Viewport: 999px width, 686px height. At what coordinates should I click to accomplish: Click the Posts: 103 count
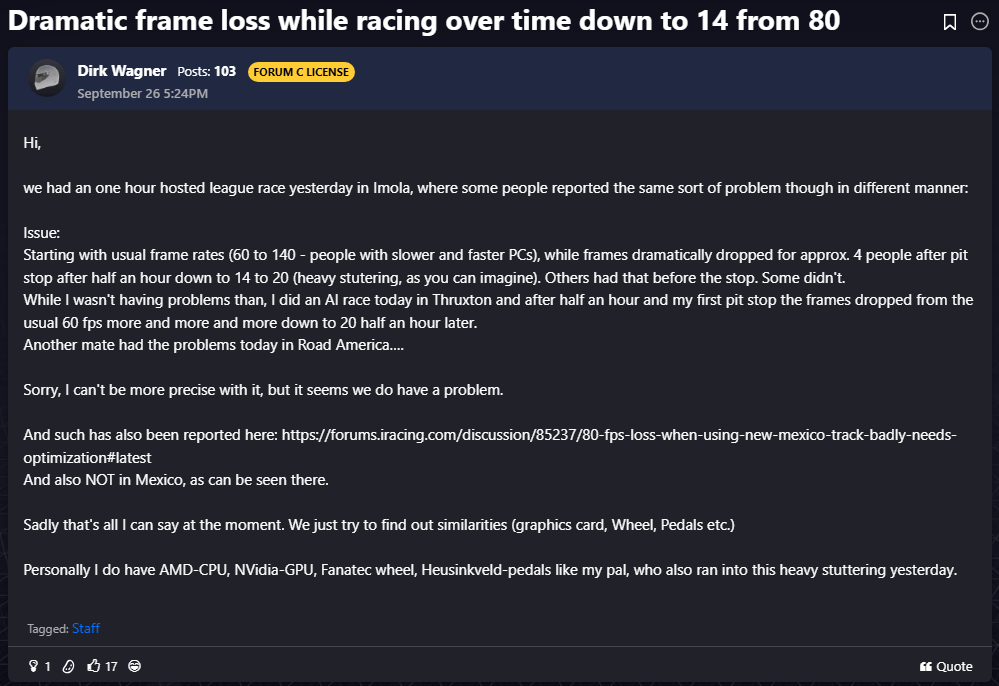point(206,71)
